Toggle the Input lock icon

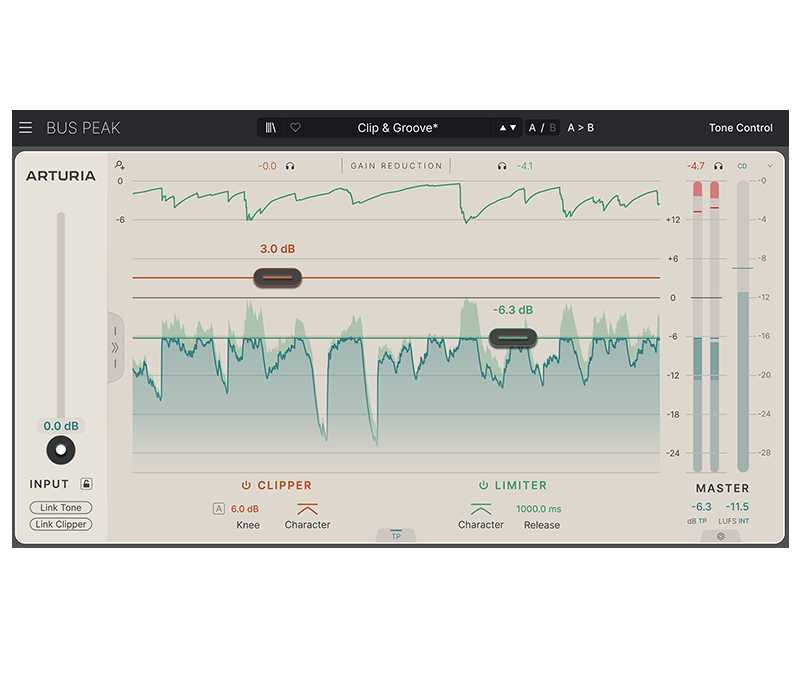point(87,484)
